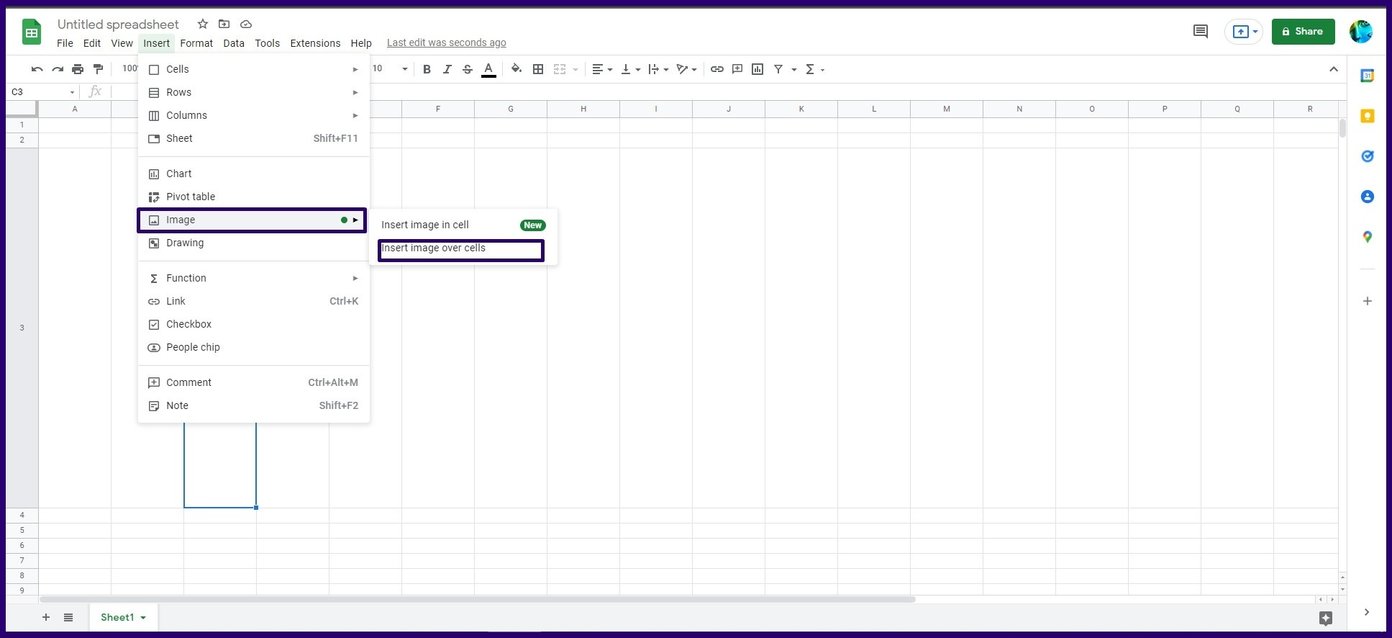Open the Borders tool
The image size is (1392, 638).
(x=538, y=69)
